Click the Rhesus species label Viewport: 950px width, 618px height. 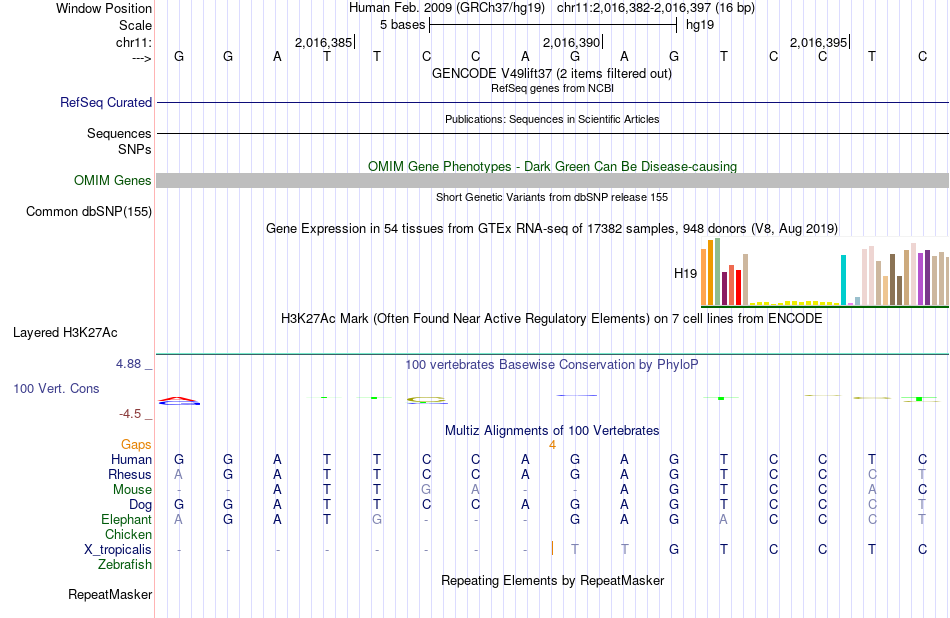point(130,474)
